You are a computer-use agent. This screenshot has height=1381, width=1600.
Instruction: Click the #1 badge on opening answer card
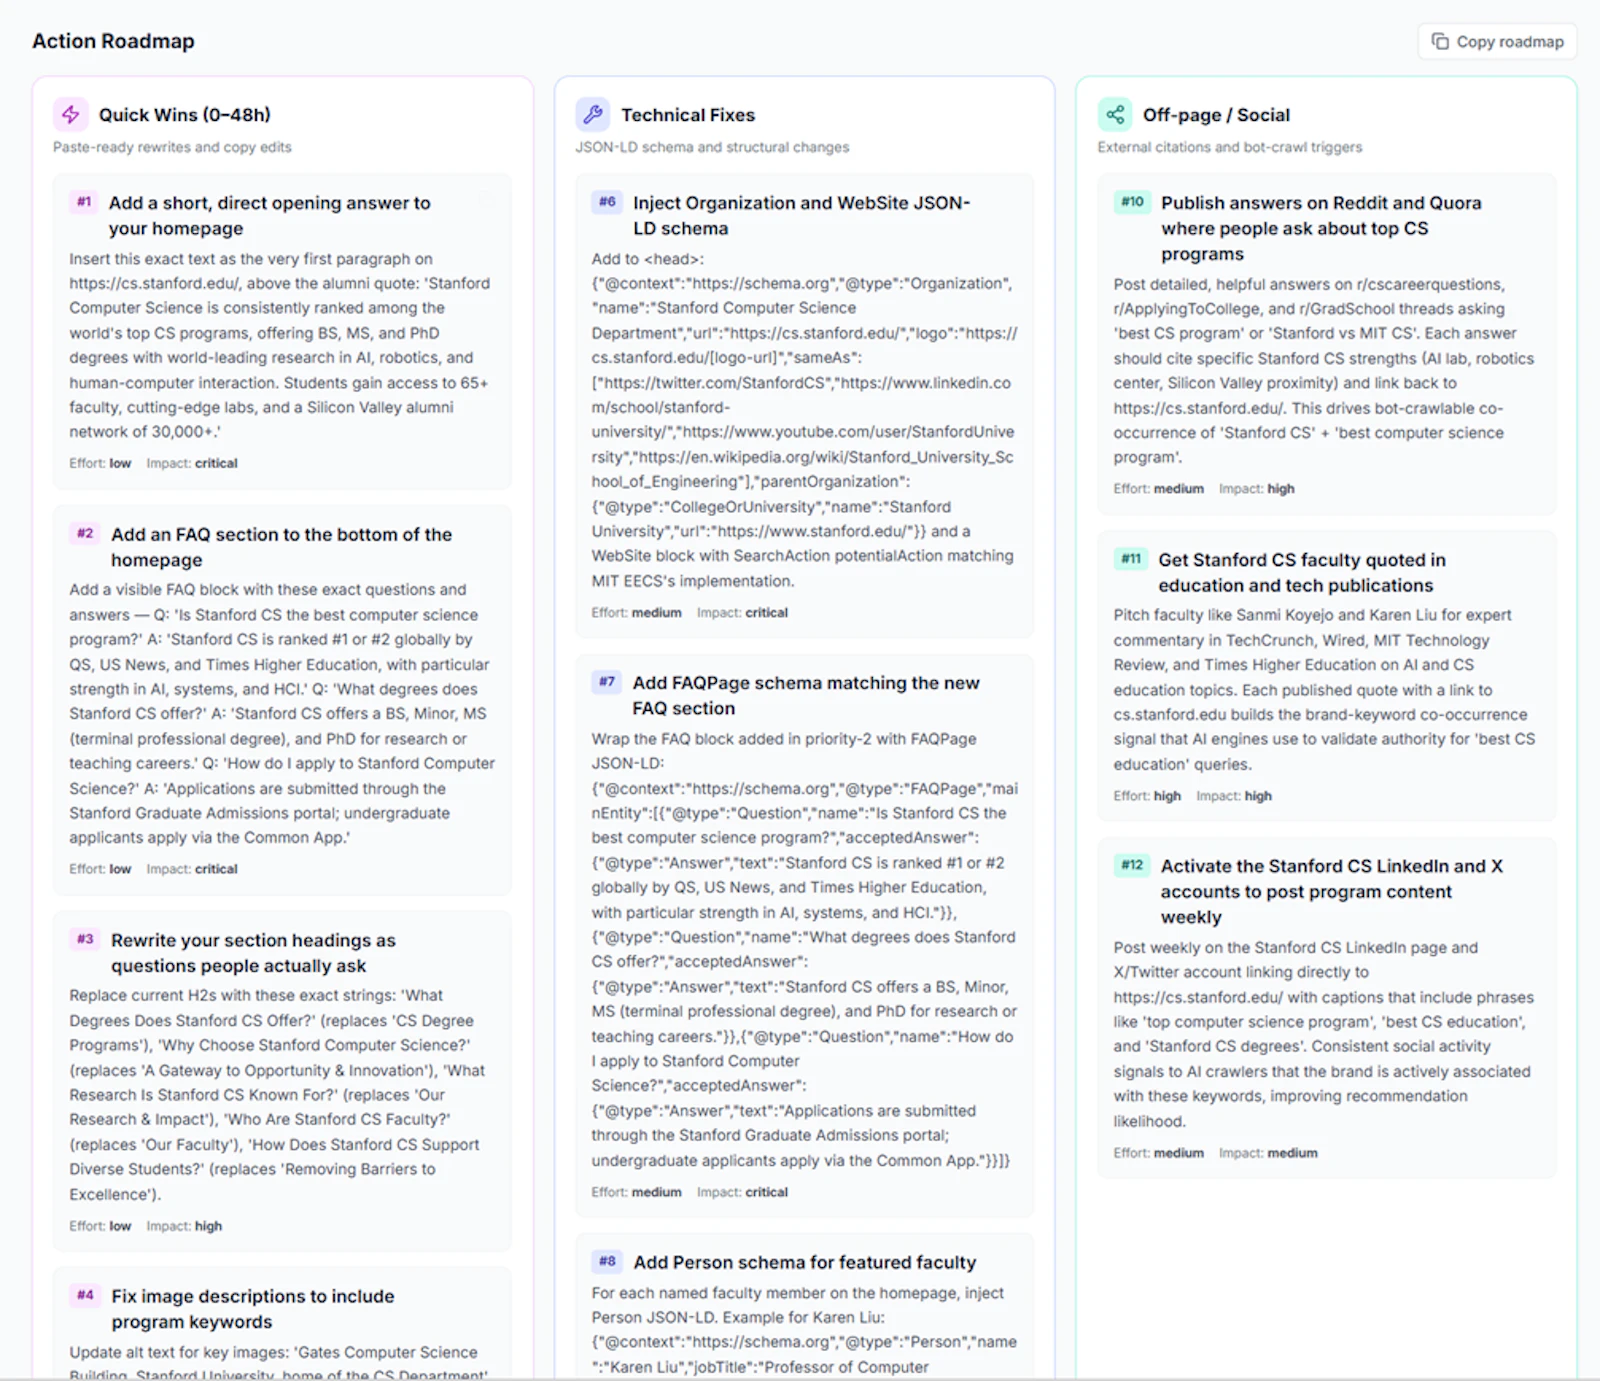(84, 202)
